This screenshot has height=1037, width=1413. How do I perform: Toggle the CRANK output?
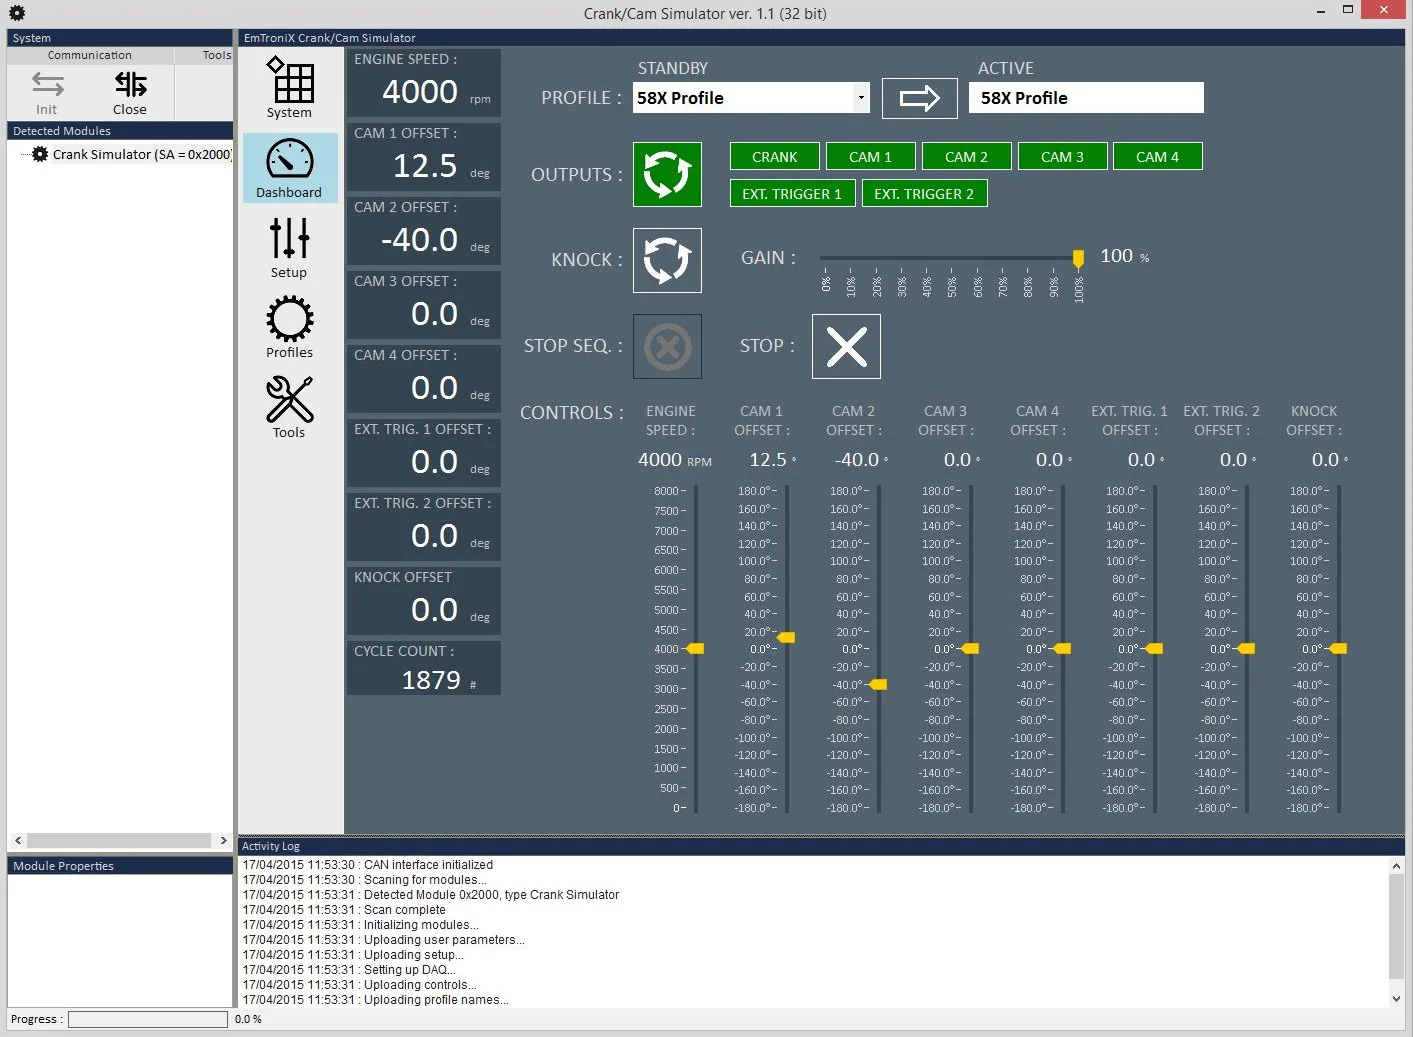click(x=775, y=157)
